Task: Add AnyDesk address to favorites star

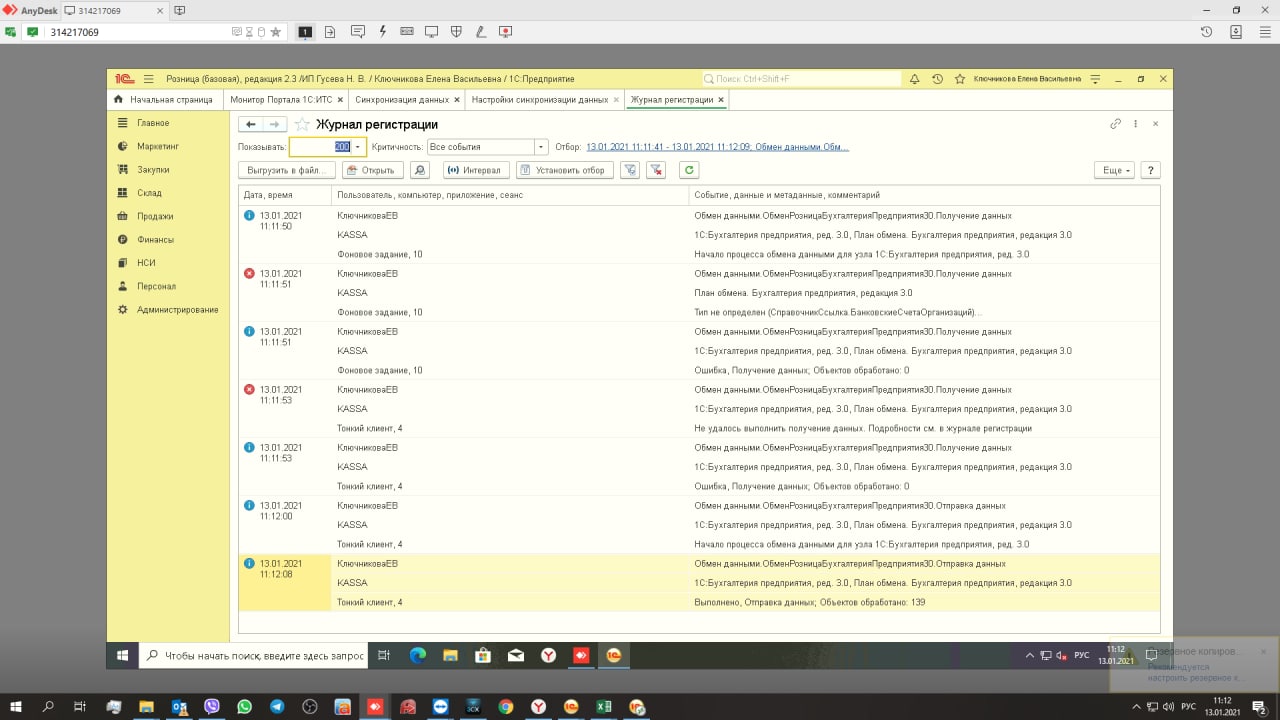Action: [276, 32]
